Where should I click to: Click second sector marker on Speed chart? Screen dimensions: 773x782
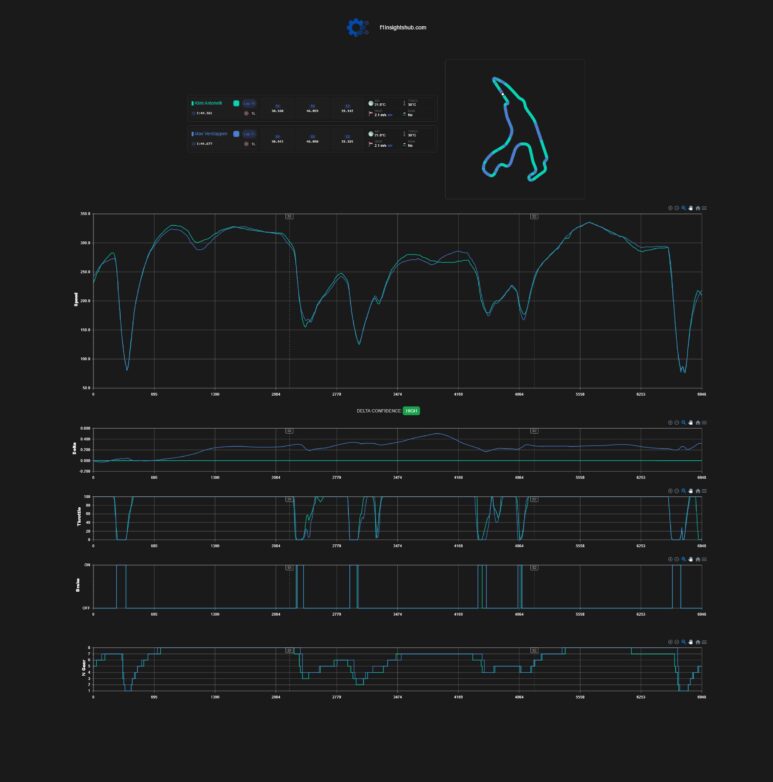pyautogui.click(x=534, y=216)
